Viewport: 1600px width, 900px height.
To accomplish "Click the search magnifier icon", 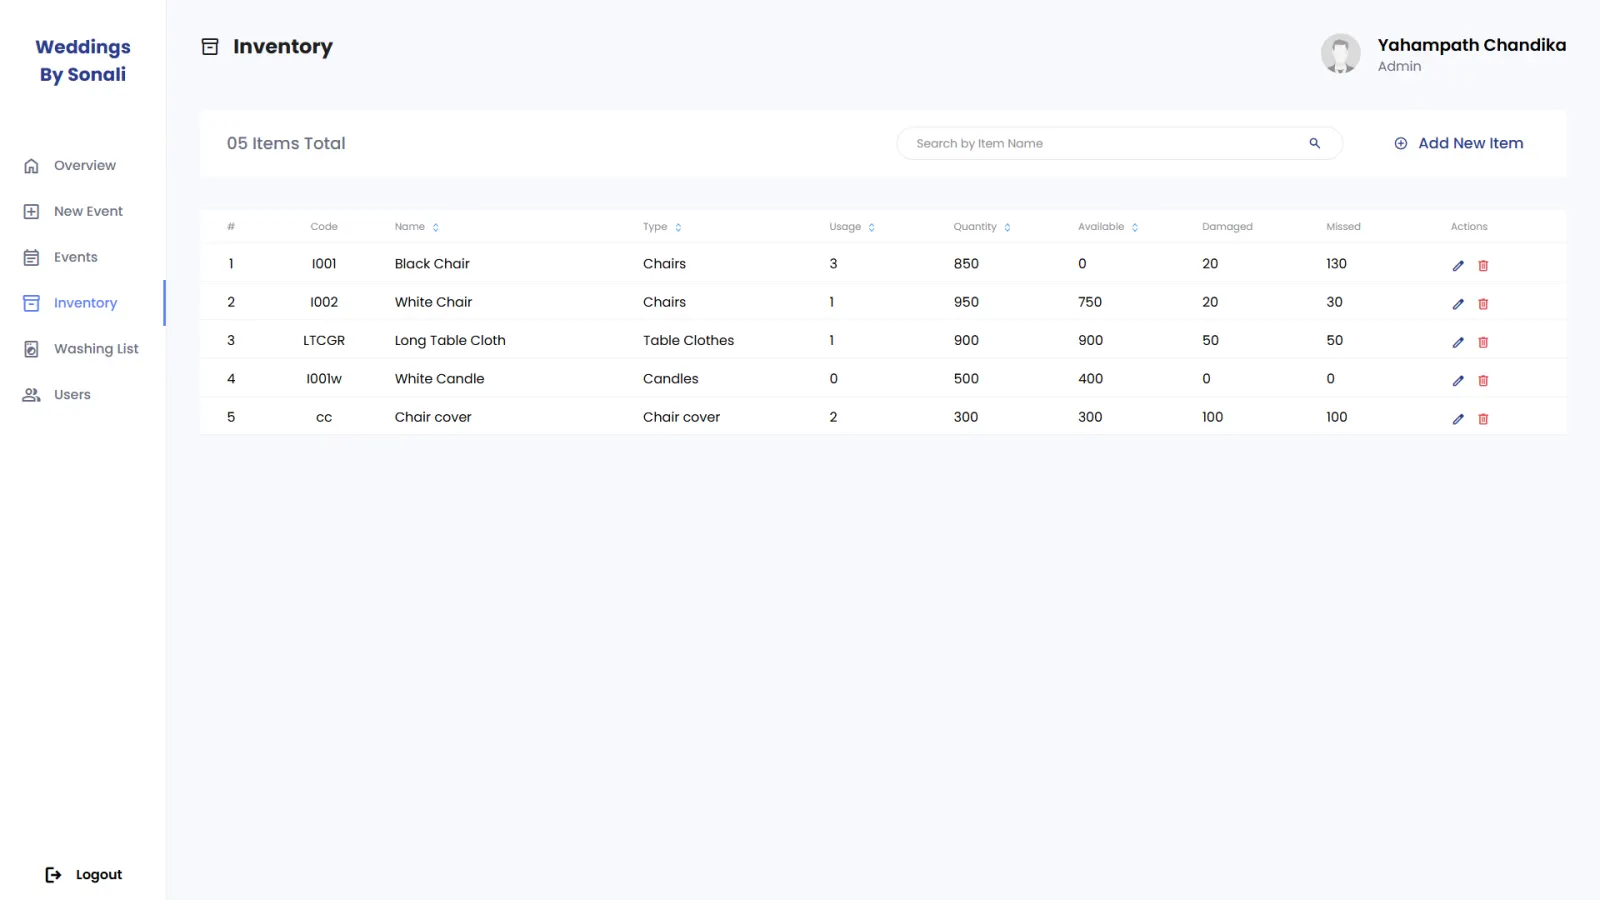I will [1315, 143].
